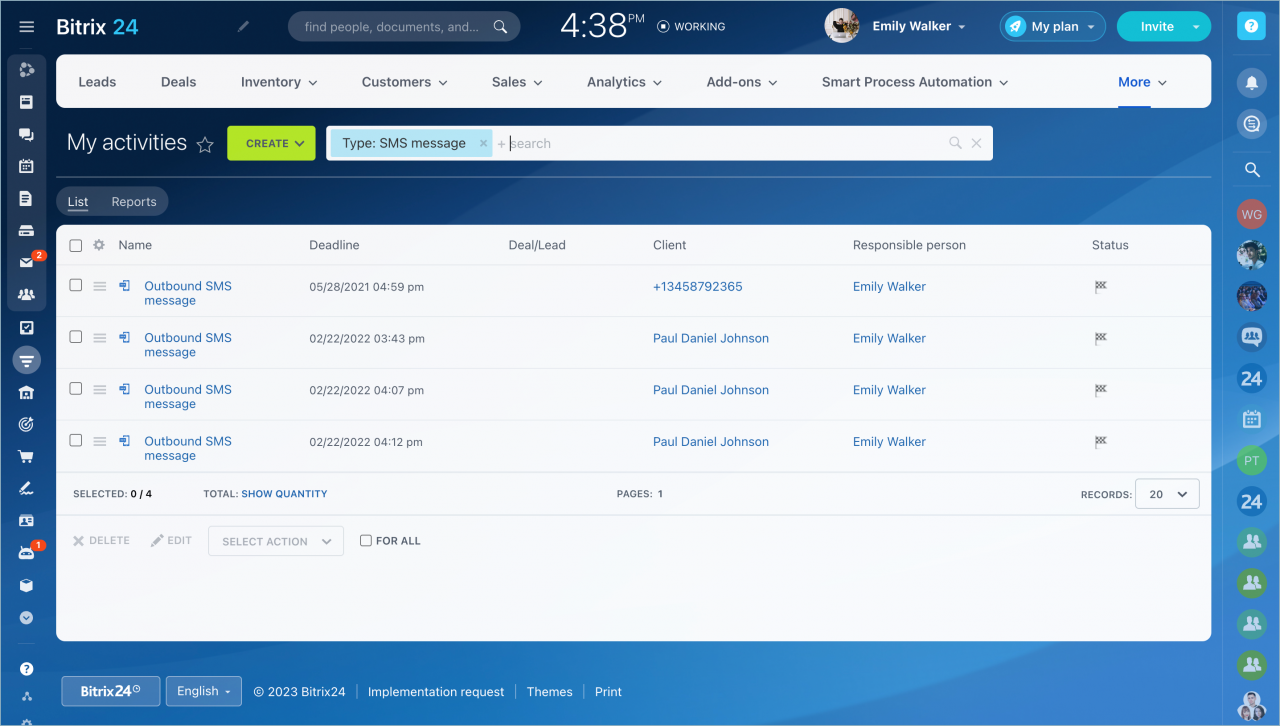Click the pencil edit icon beside Bitrix 24
The image size is (1280, 726).
point(243,27)
